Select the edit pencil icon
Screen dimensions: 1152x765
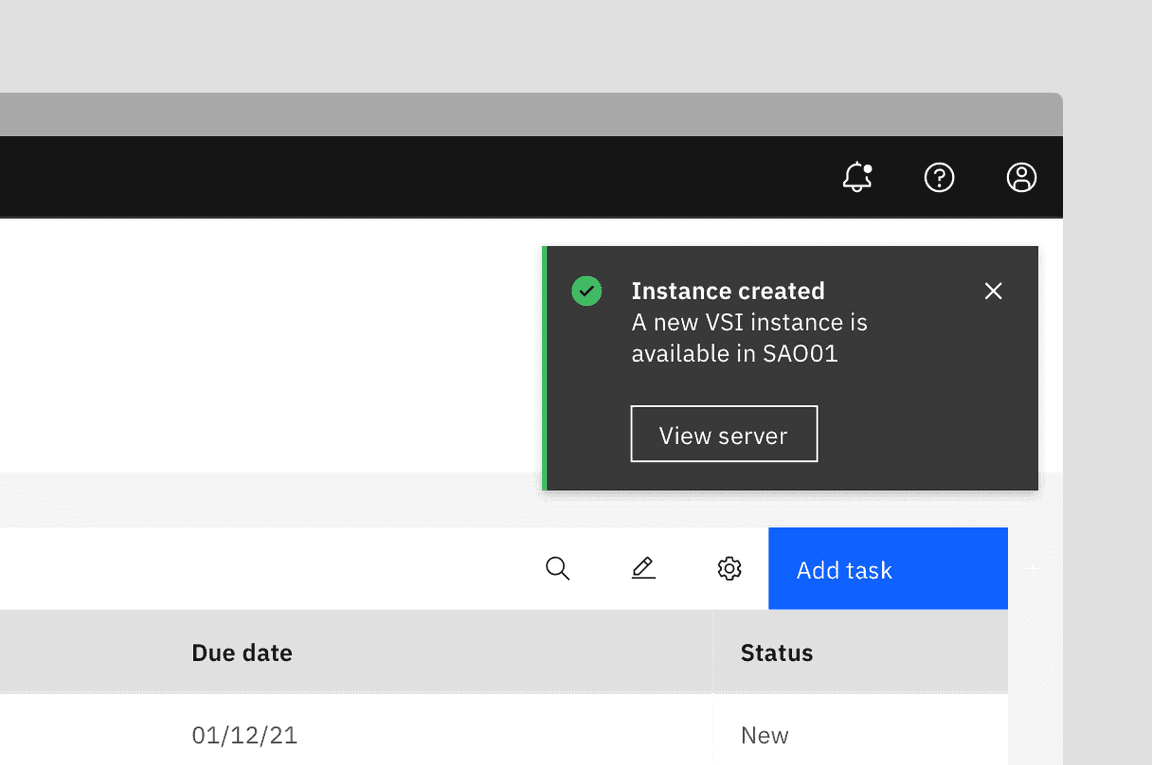[x=643, y=568]
